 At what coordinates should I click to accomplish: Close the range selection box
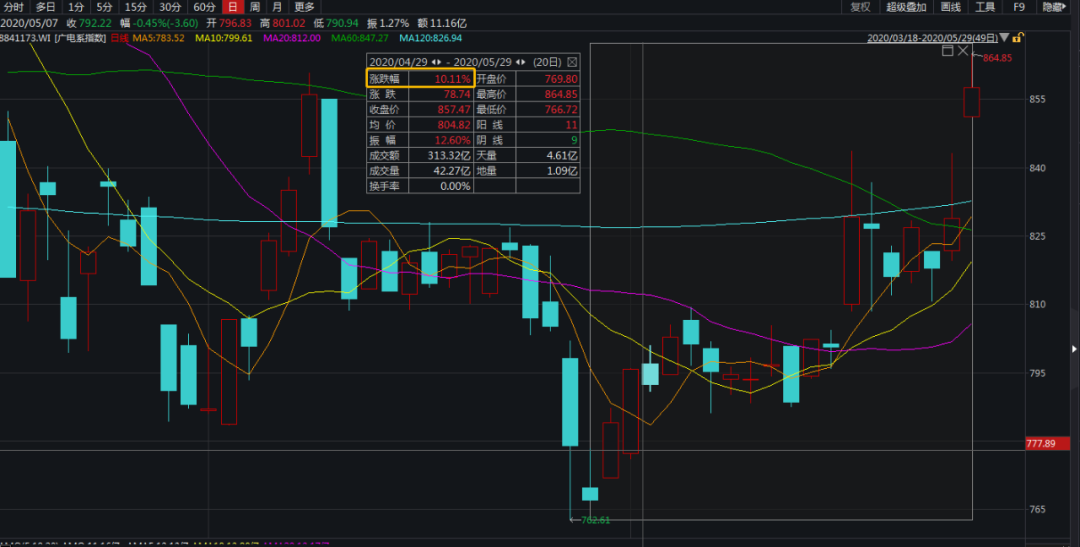[x=964, y=51]
